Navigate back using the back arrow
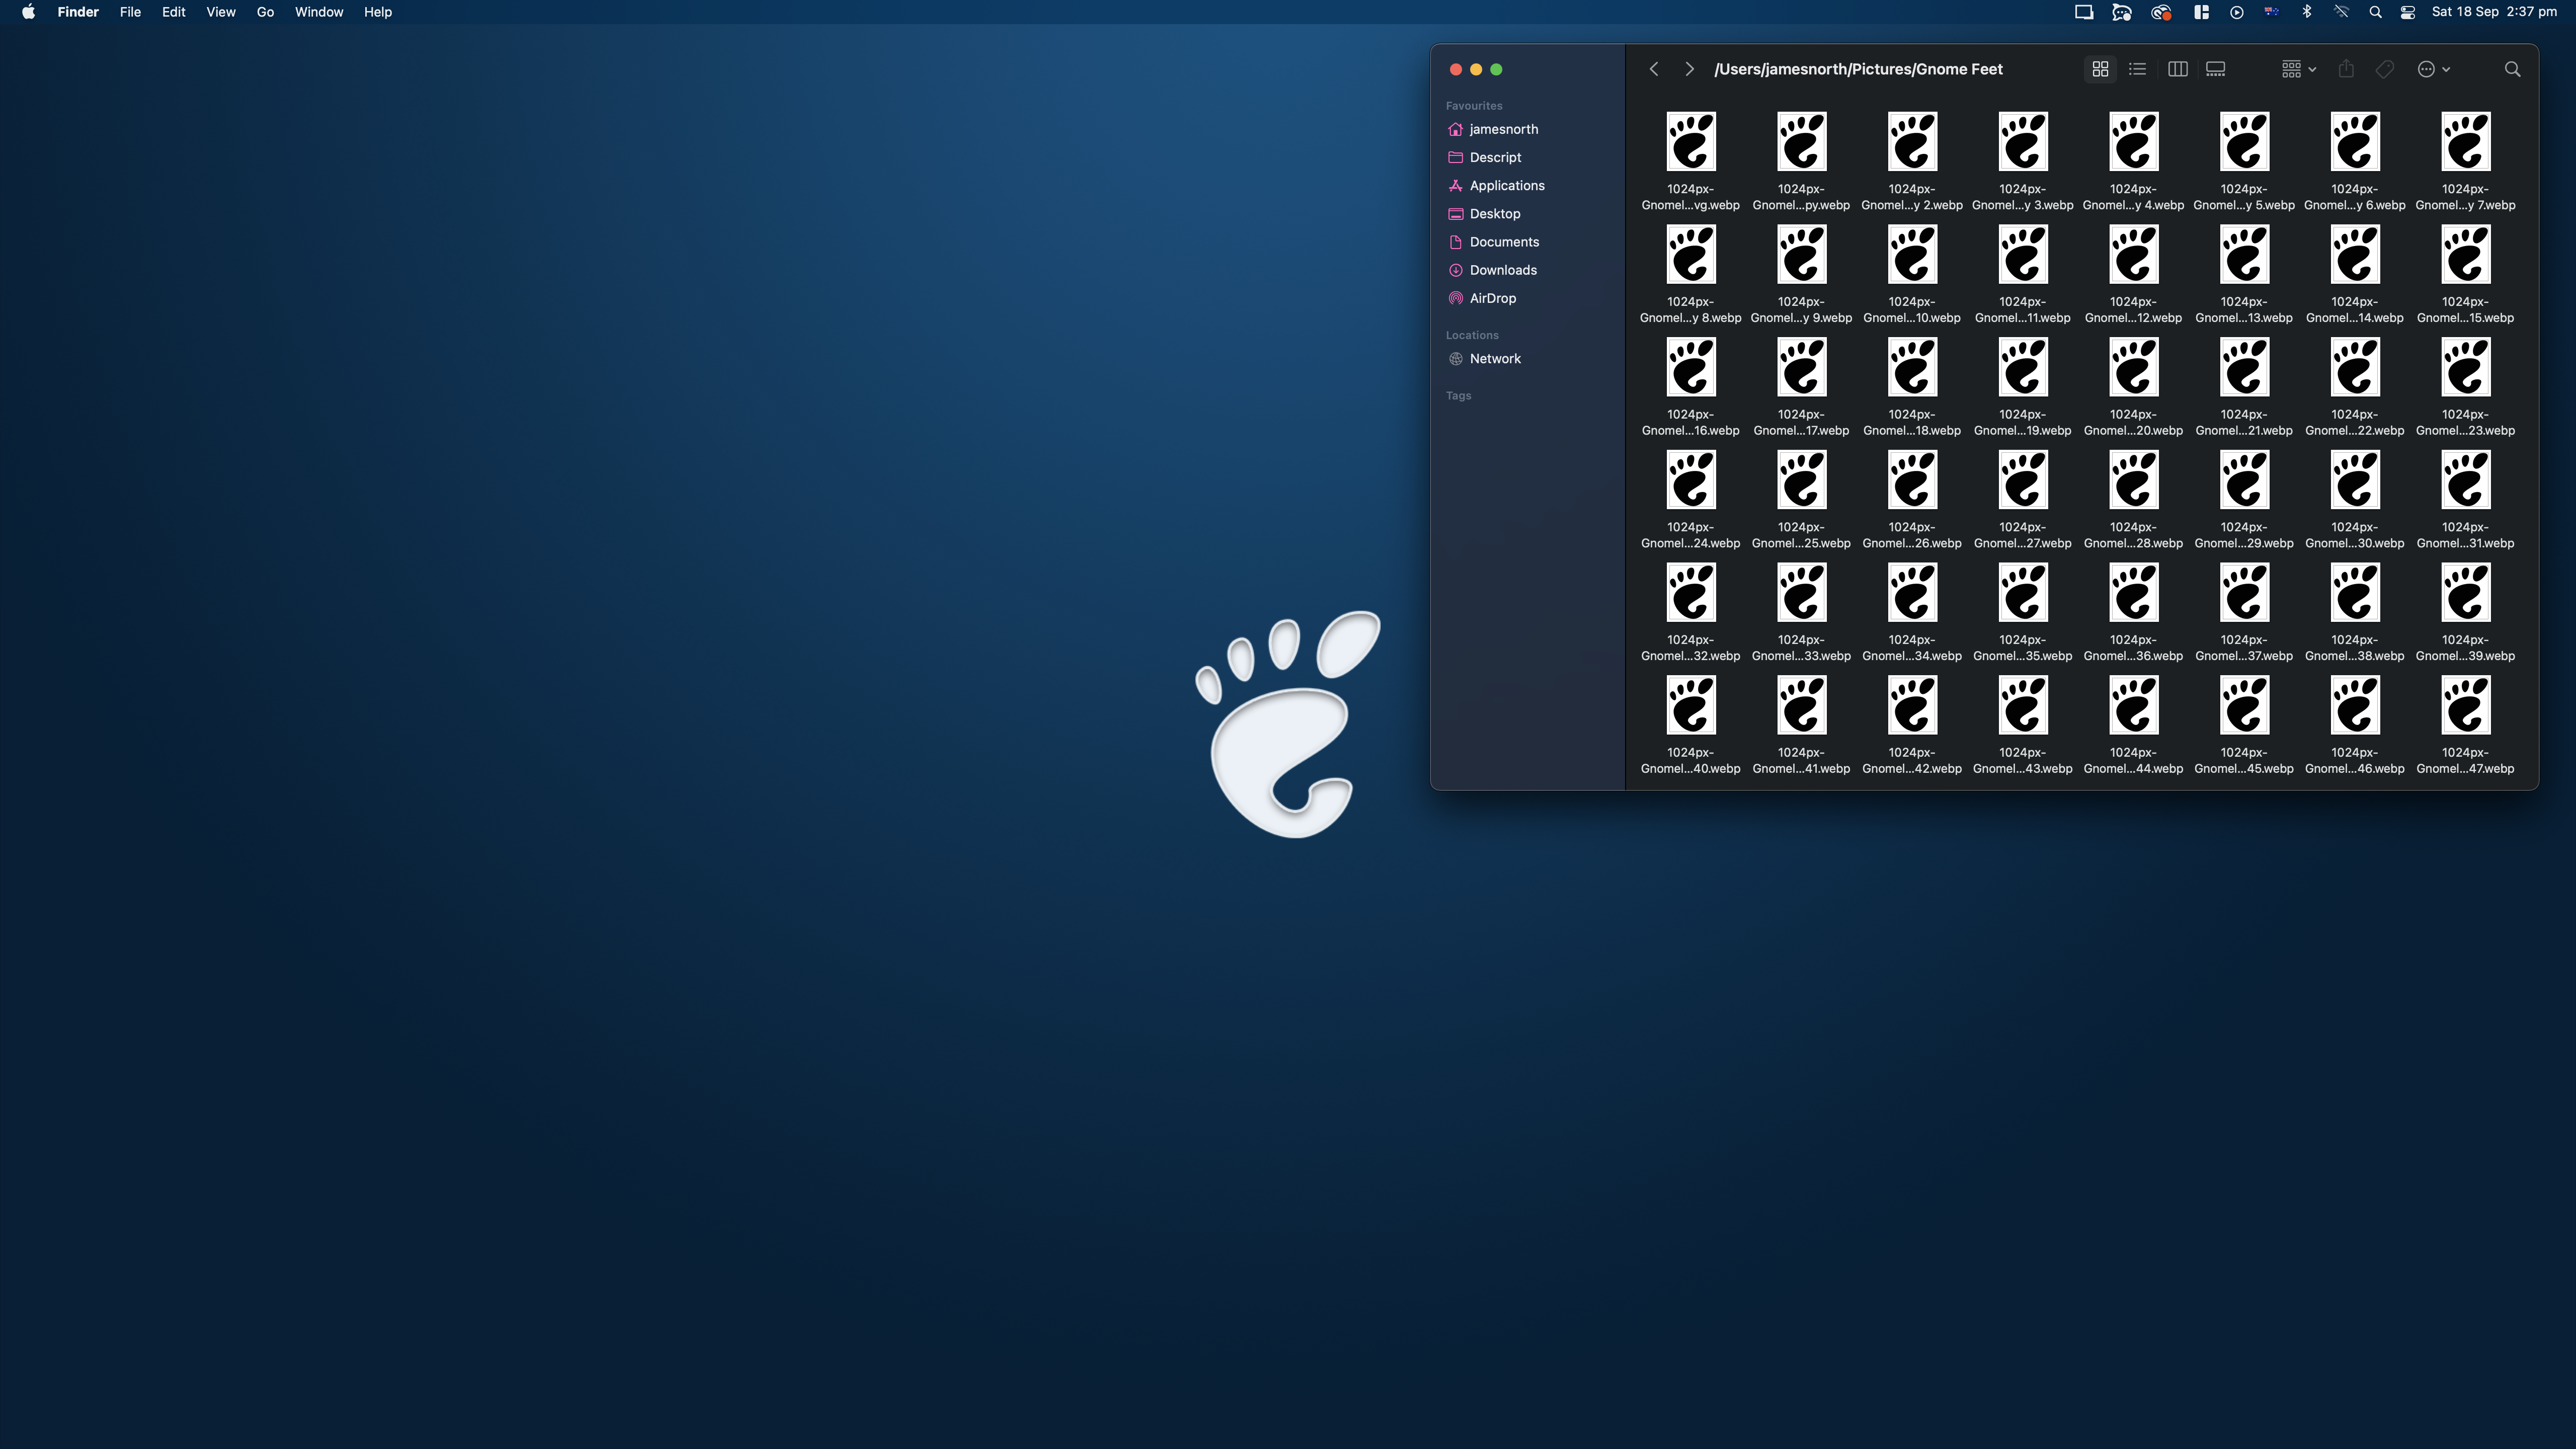 (x=1654, y=69)
